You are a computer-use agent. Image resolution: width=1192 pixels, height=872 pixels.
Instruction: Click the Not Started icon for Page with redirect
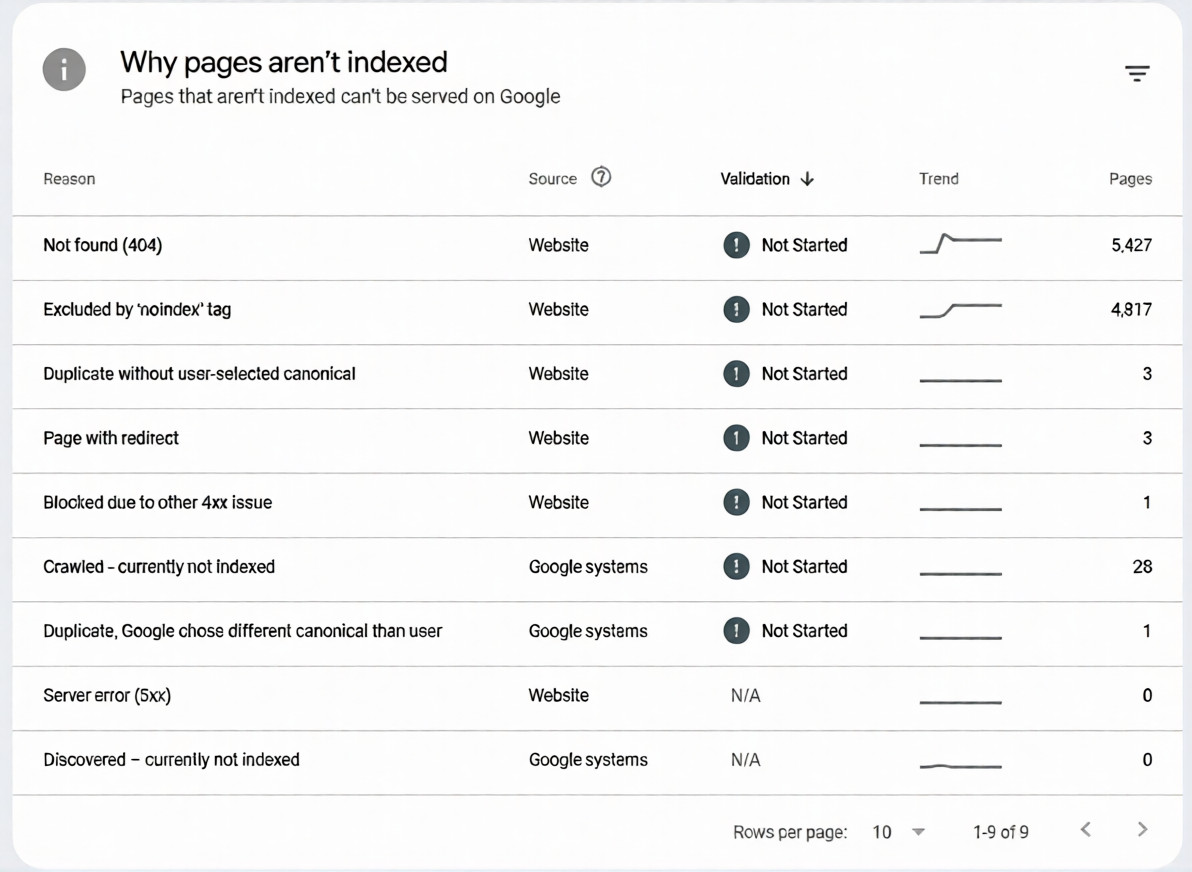(737, 438)
